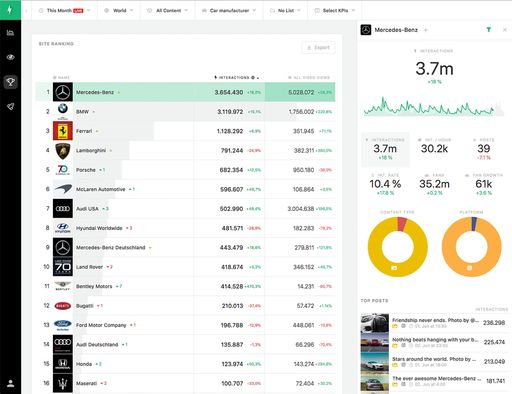The width and height of the screenshot is (512, 394).
Task: Open the All Content dropdown
Action: pyautogui.click(x=168, y=10)
